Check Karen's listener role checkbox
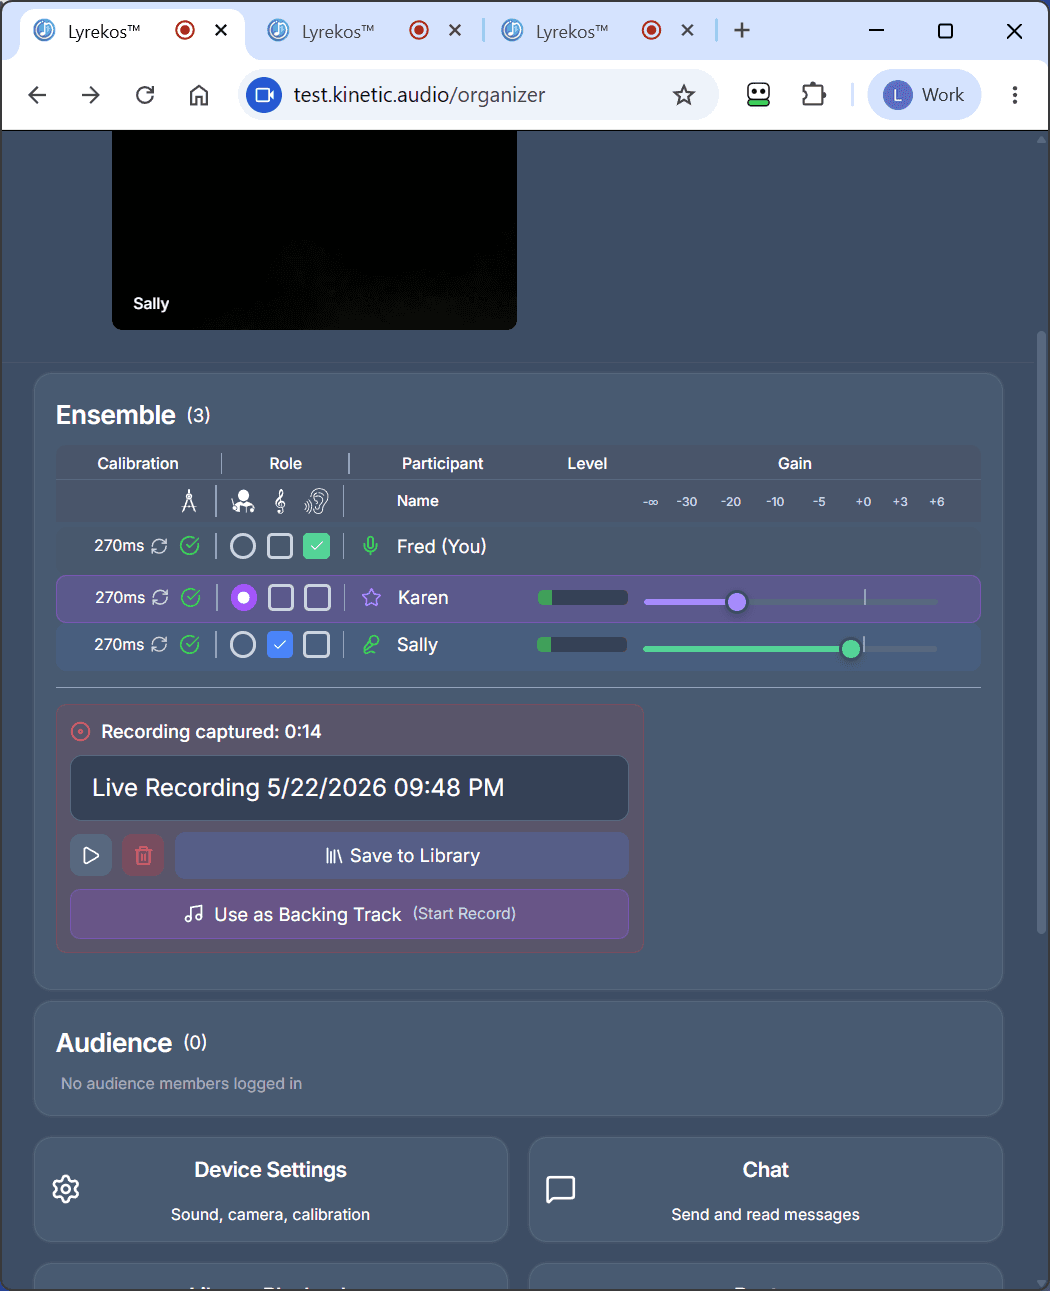Image resolution: width=1050 pixels, height=1291 pixels. [x=317, y=598]
